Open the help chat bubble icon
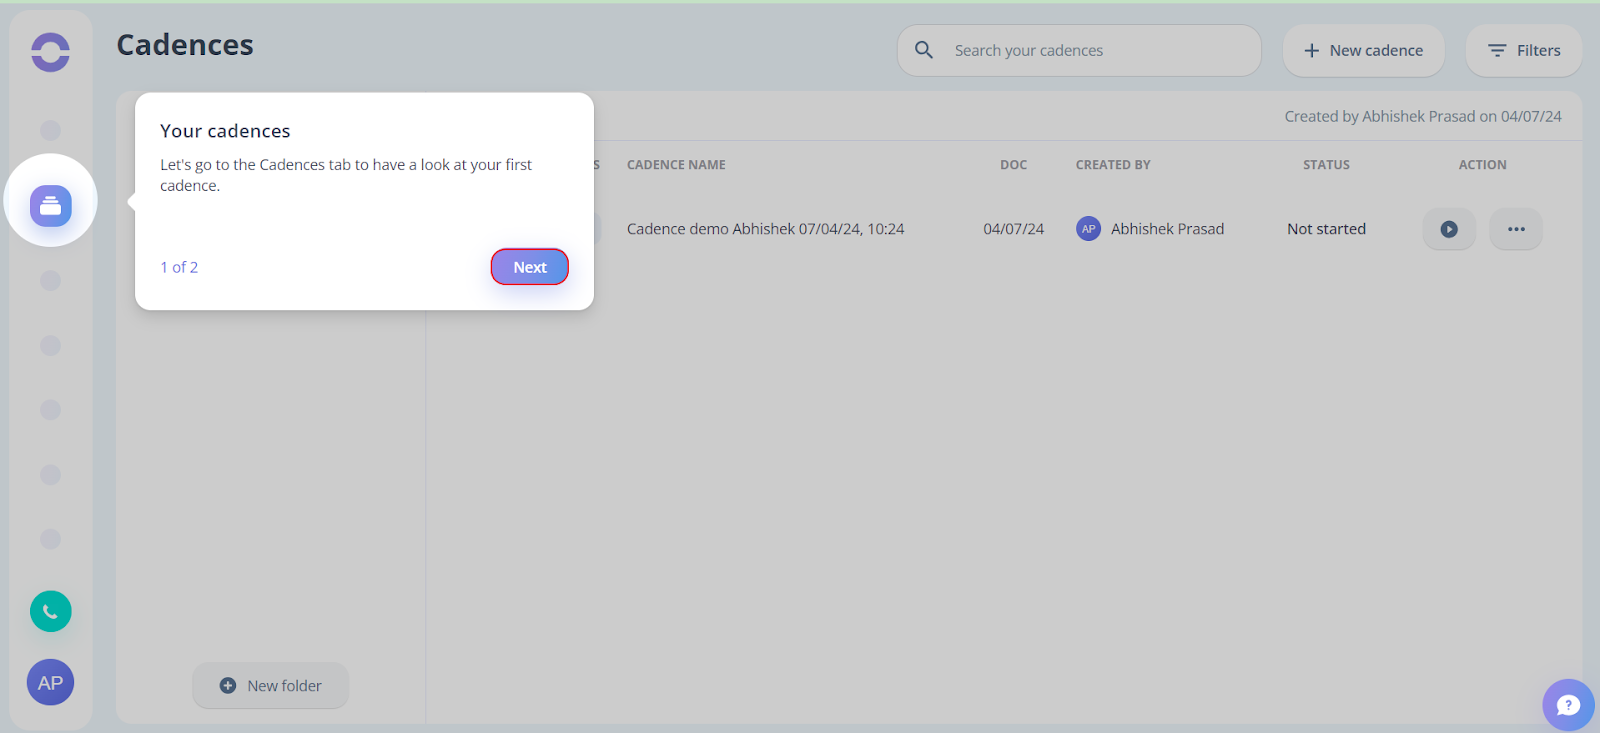This screenshot has height=733, width=1600. point(1568,705)
